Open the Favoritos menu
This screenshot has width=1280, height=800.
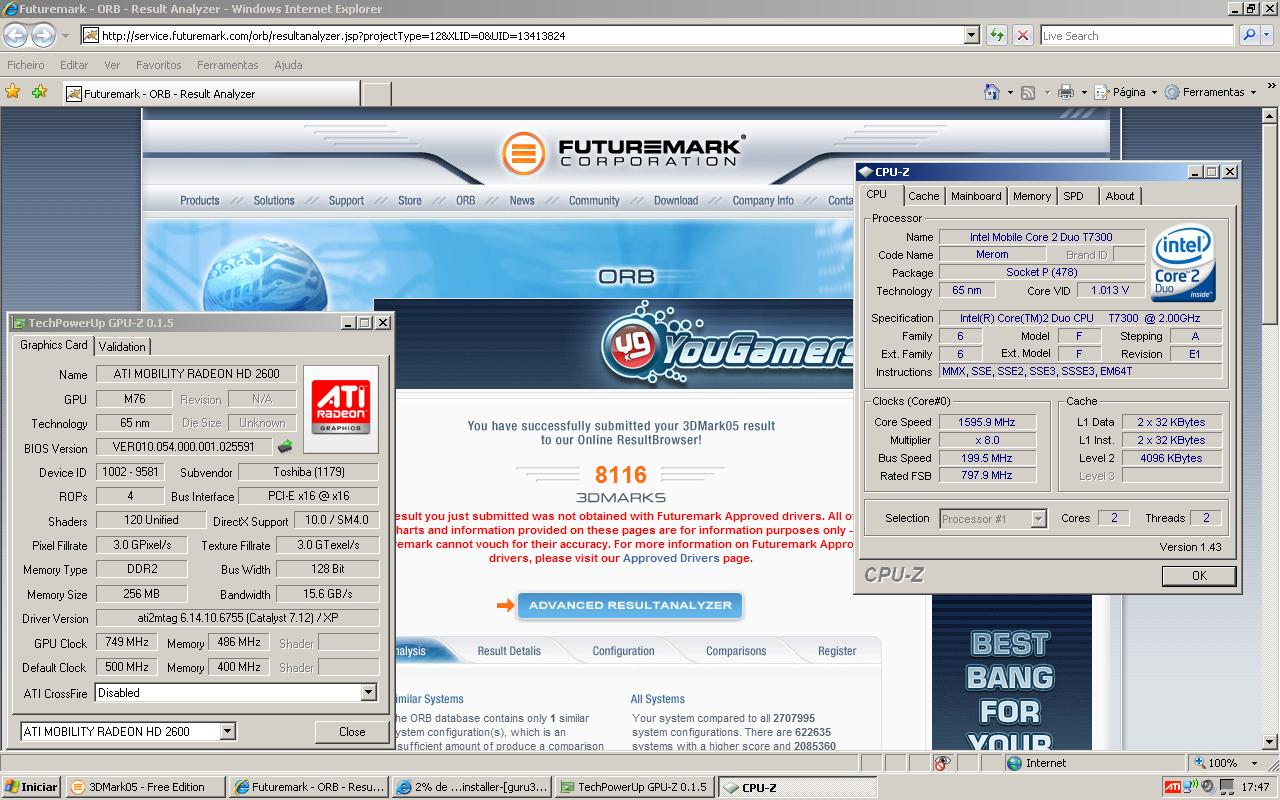(x=158, y=65)
